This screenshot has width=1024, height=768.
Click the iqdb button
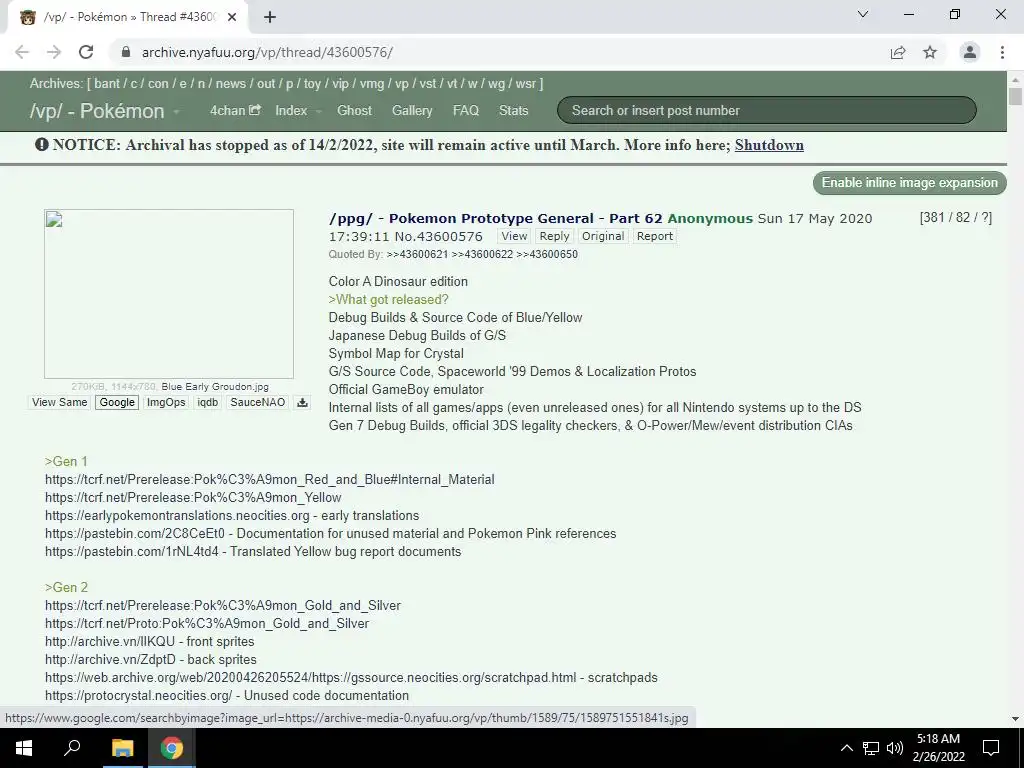(208, 402)
